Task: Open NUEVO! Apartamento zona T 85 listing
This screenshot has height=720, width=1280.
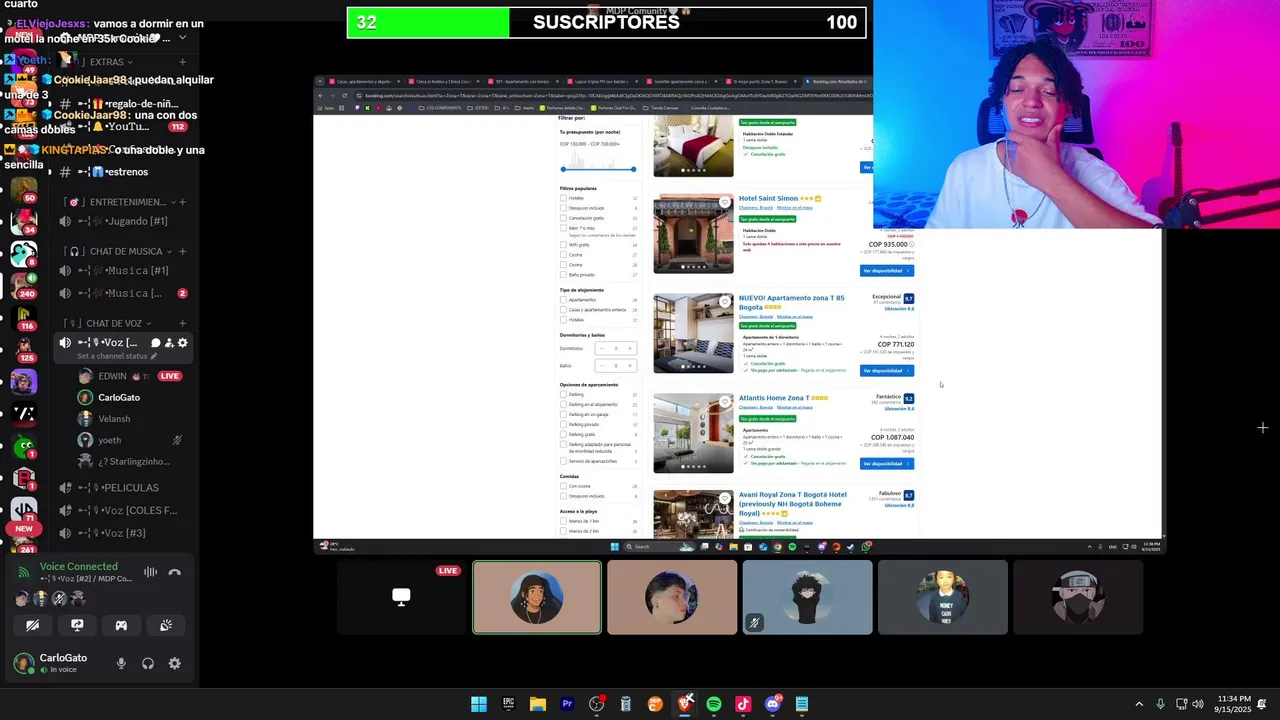Action: click(791, 302)
